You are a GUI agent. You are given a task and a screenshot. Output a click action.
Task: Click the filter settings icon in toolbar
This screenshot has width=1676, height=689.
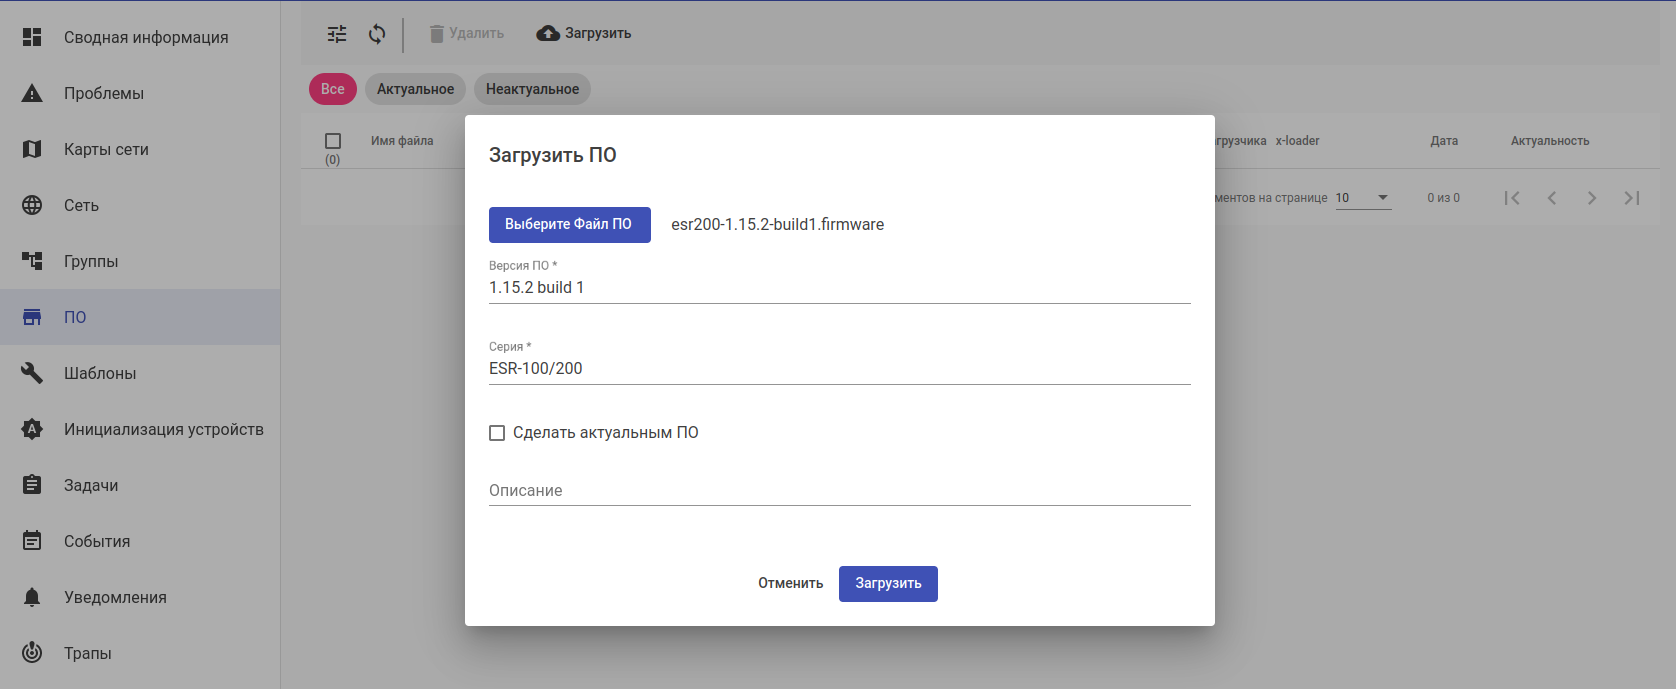click(x=337, y=34)
